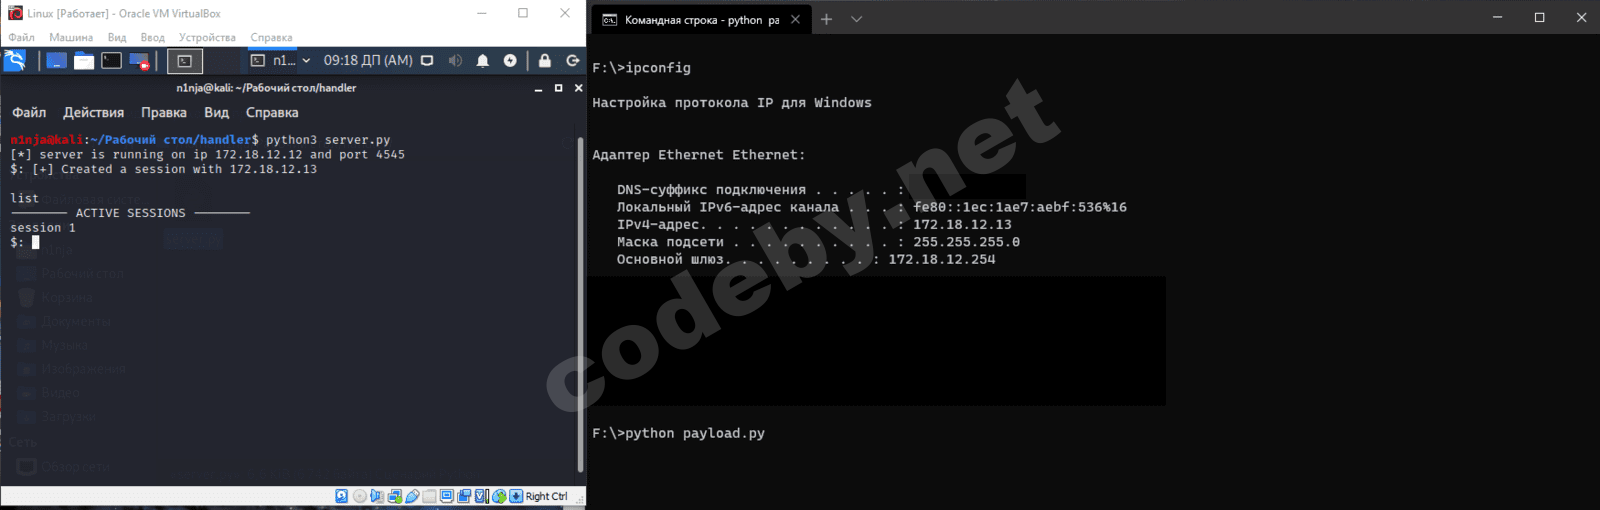The height and width of the screenshot is (510, 1600).
Task: Click the 'session 1' line in Kali terminal
Action: [x=43, y=228]
